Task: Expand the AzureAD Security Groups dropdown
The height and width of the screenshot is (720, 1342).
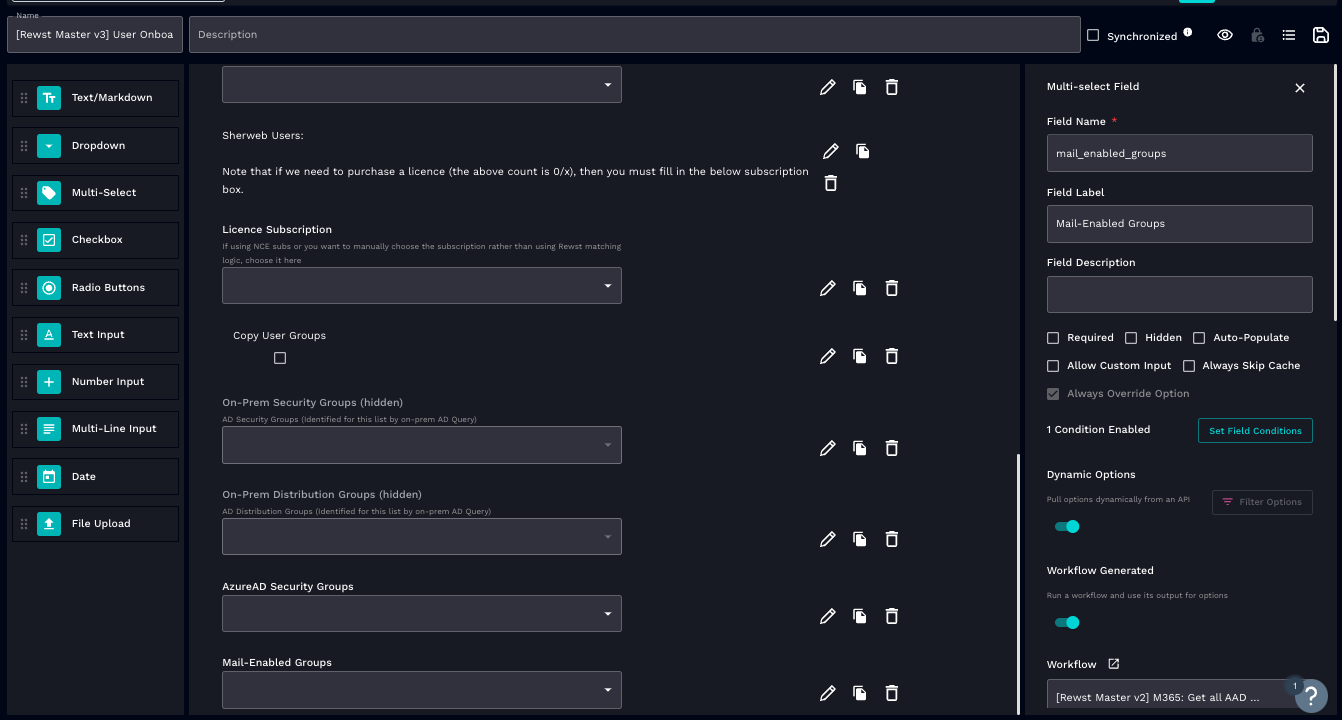Action: 421,614
